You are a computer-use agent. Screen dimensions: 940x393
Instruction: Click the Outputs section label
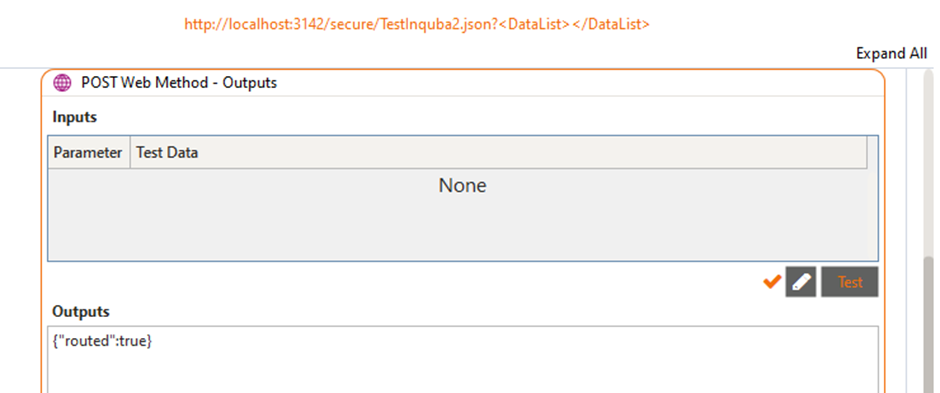pyautogui.click(x=81, y=312)
